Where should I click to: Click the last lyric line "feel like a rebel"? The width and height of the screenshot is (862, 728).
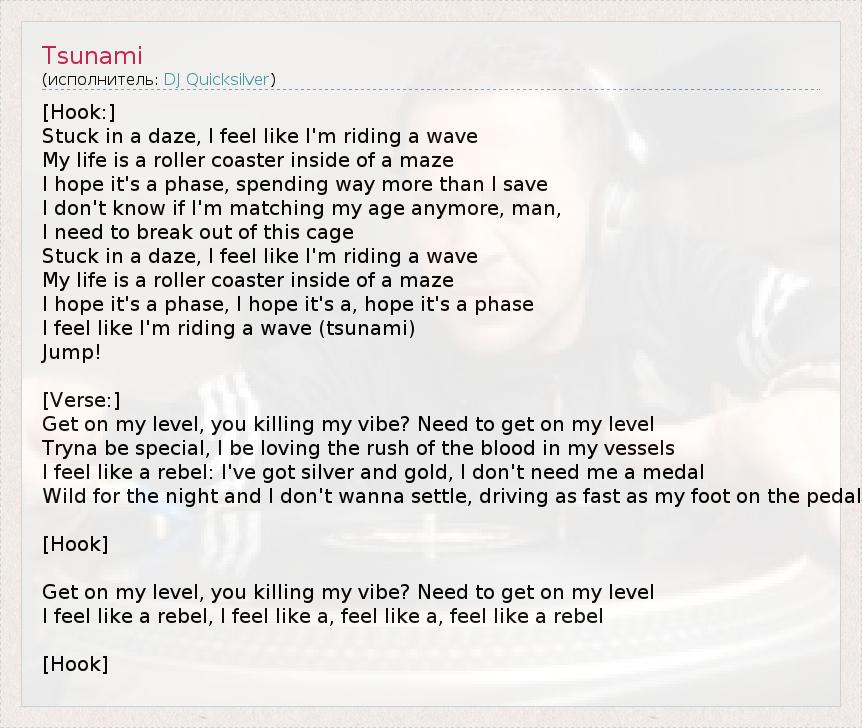click(322, 616)
